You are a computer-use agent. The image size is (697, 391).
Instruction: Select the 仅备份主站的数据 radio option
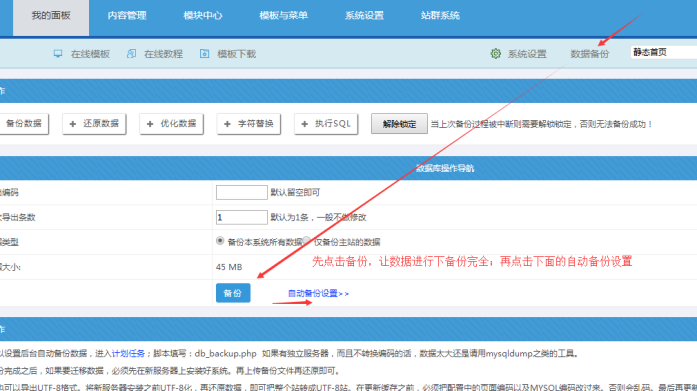(x=306, y=240)
